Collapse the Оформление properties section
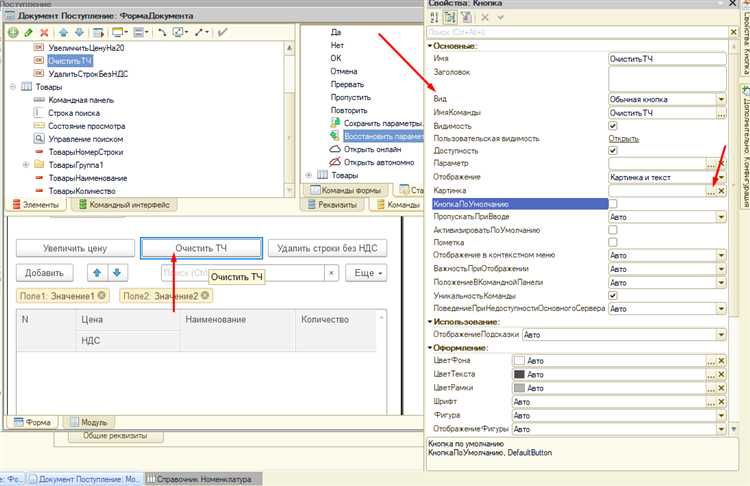 tap(430, 348)
